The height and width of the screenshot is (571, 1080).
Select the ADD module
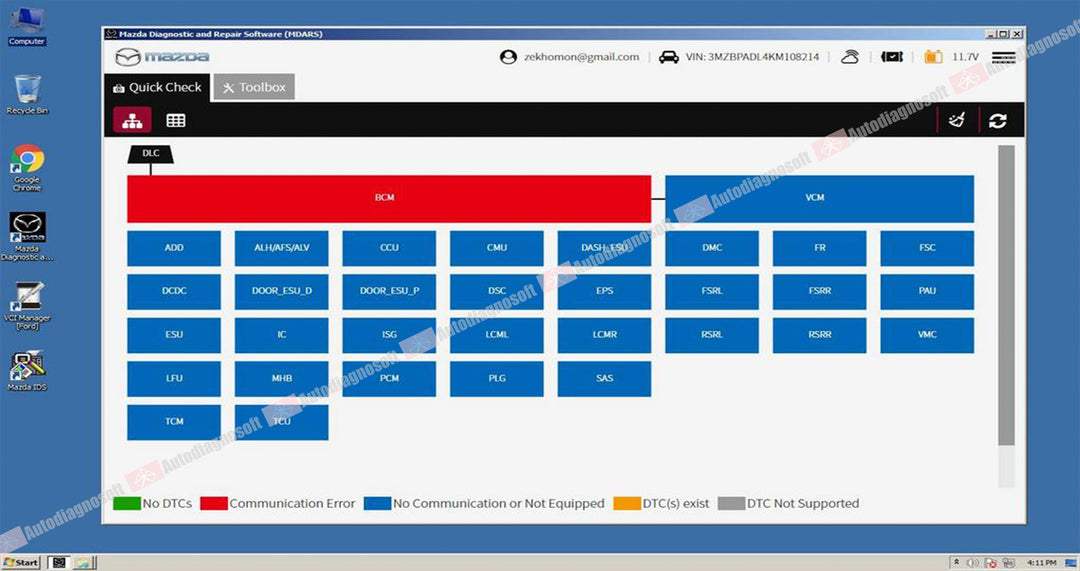coord(174,248)
